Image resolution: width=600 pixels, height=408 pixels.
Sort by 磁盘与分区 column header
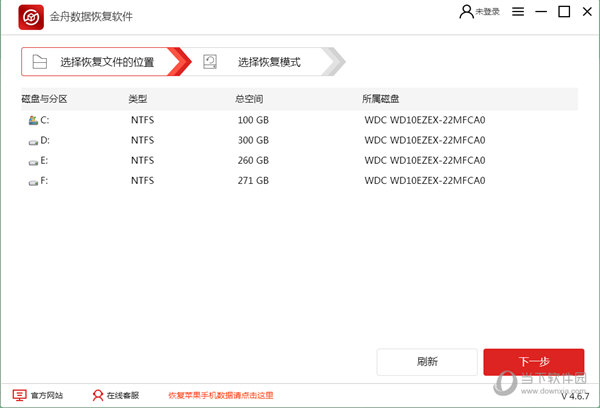[44, 99]
